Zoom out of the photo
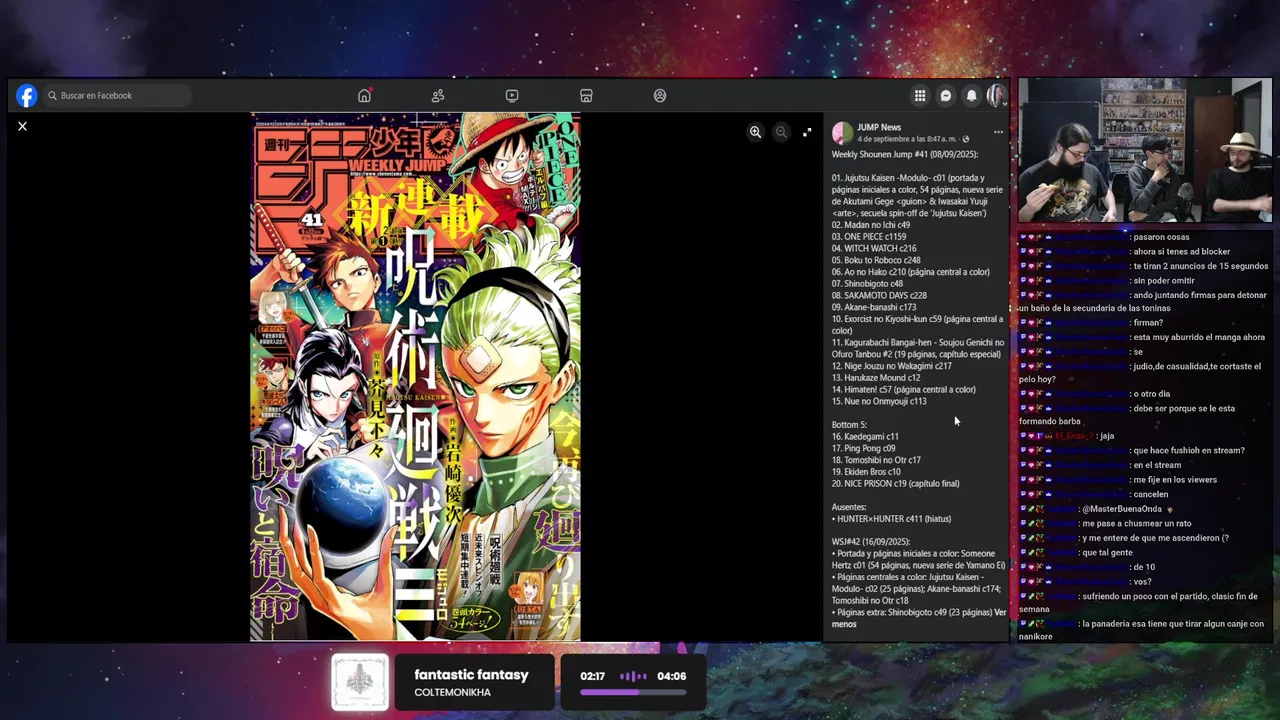Screen dimensions: 1280x720 click(x=781, y=132)
